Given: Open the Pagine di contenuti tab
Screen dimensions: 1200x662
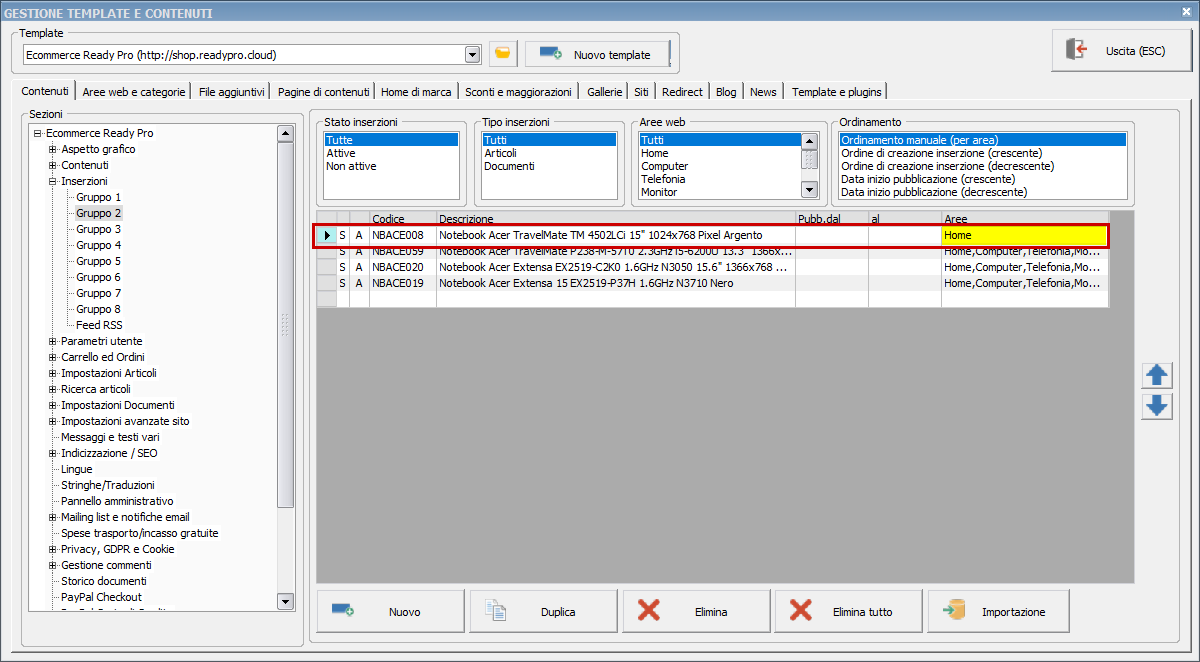Looking at the screenshot, I should point(324,91).
